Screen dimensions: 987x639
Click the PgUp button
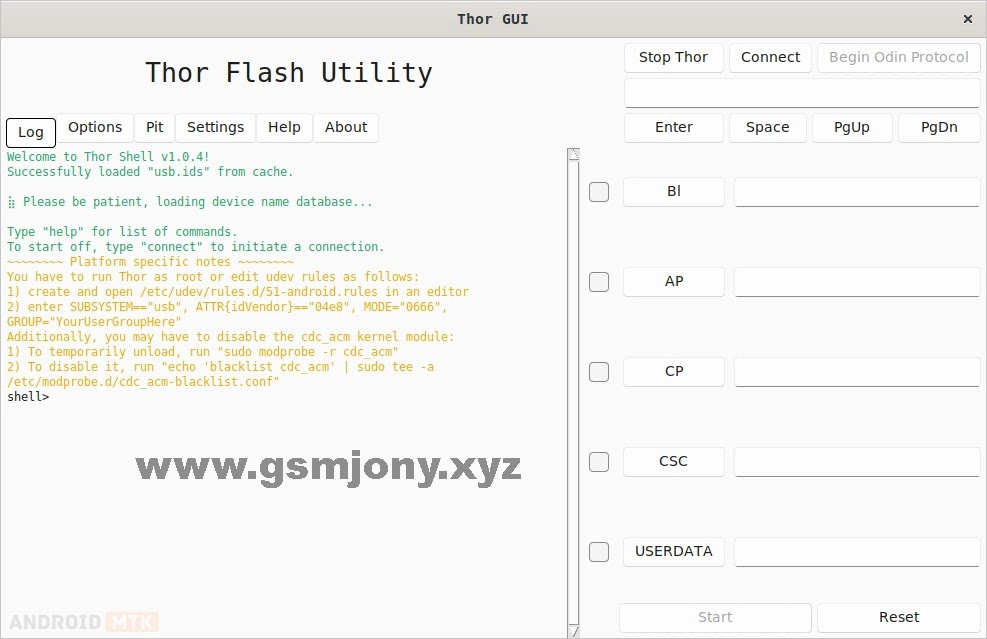[x=852, y=128]
